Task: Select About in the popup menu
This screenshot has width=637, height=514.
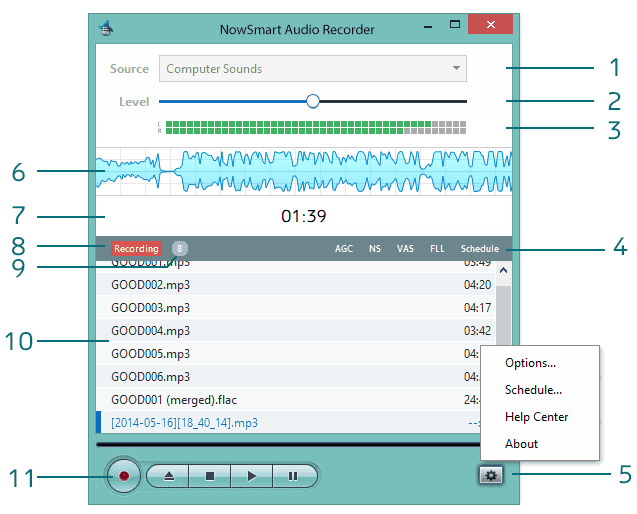Action: [x=522, y=444]
